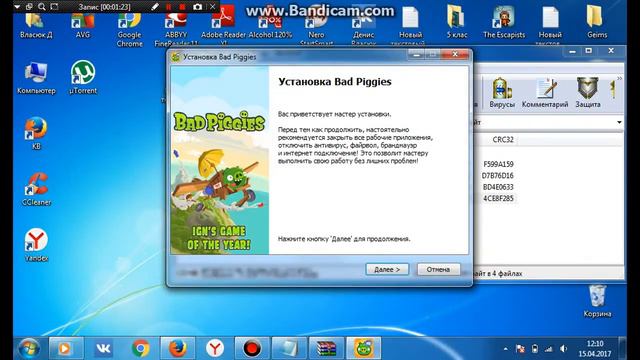Open the notepad taskbar icon
This screenshot has width=640, height=360.
[x=289, y=348]
